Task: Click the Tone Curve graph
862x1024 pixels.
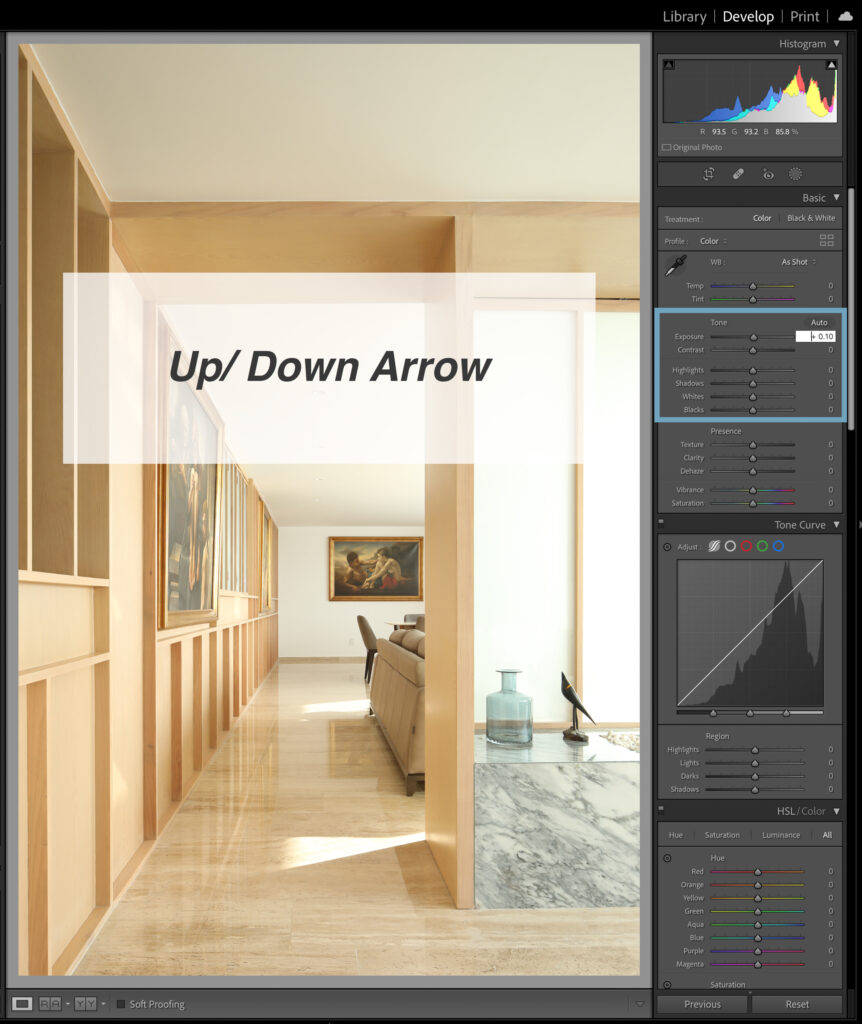Action: coord(750,633)
